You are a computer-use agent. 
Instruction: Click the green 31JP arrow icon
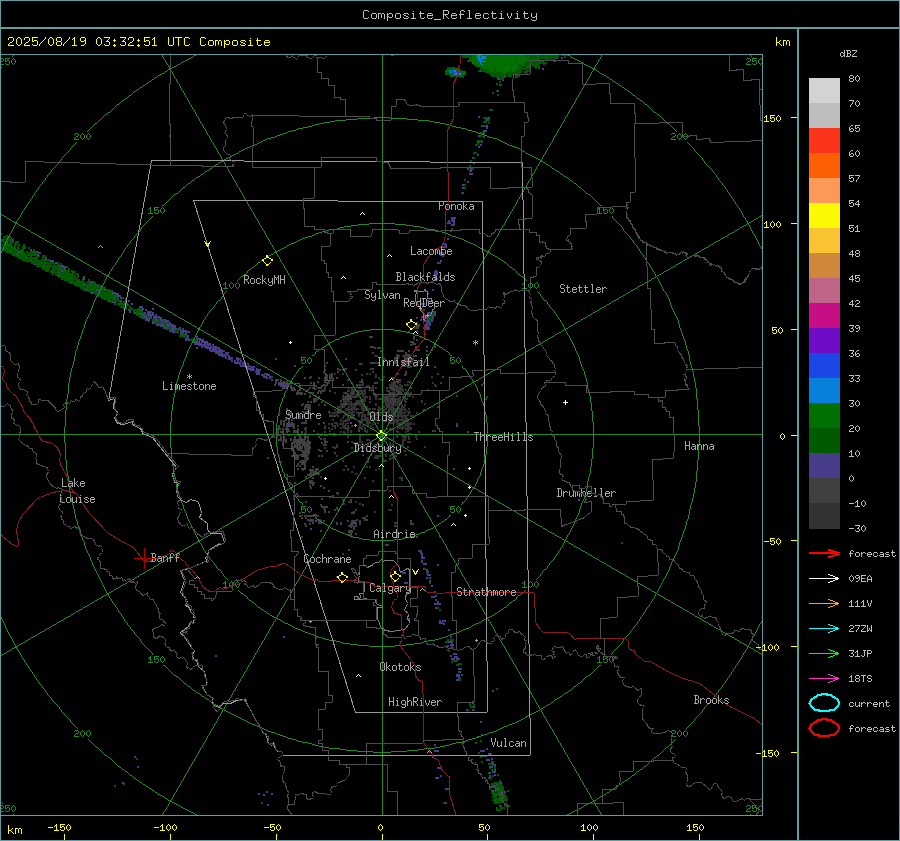coord(824,653)
